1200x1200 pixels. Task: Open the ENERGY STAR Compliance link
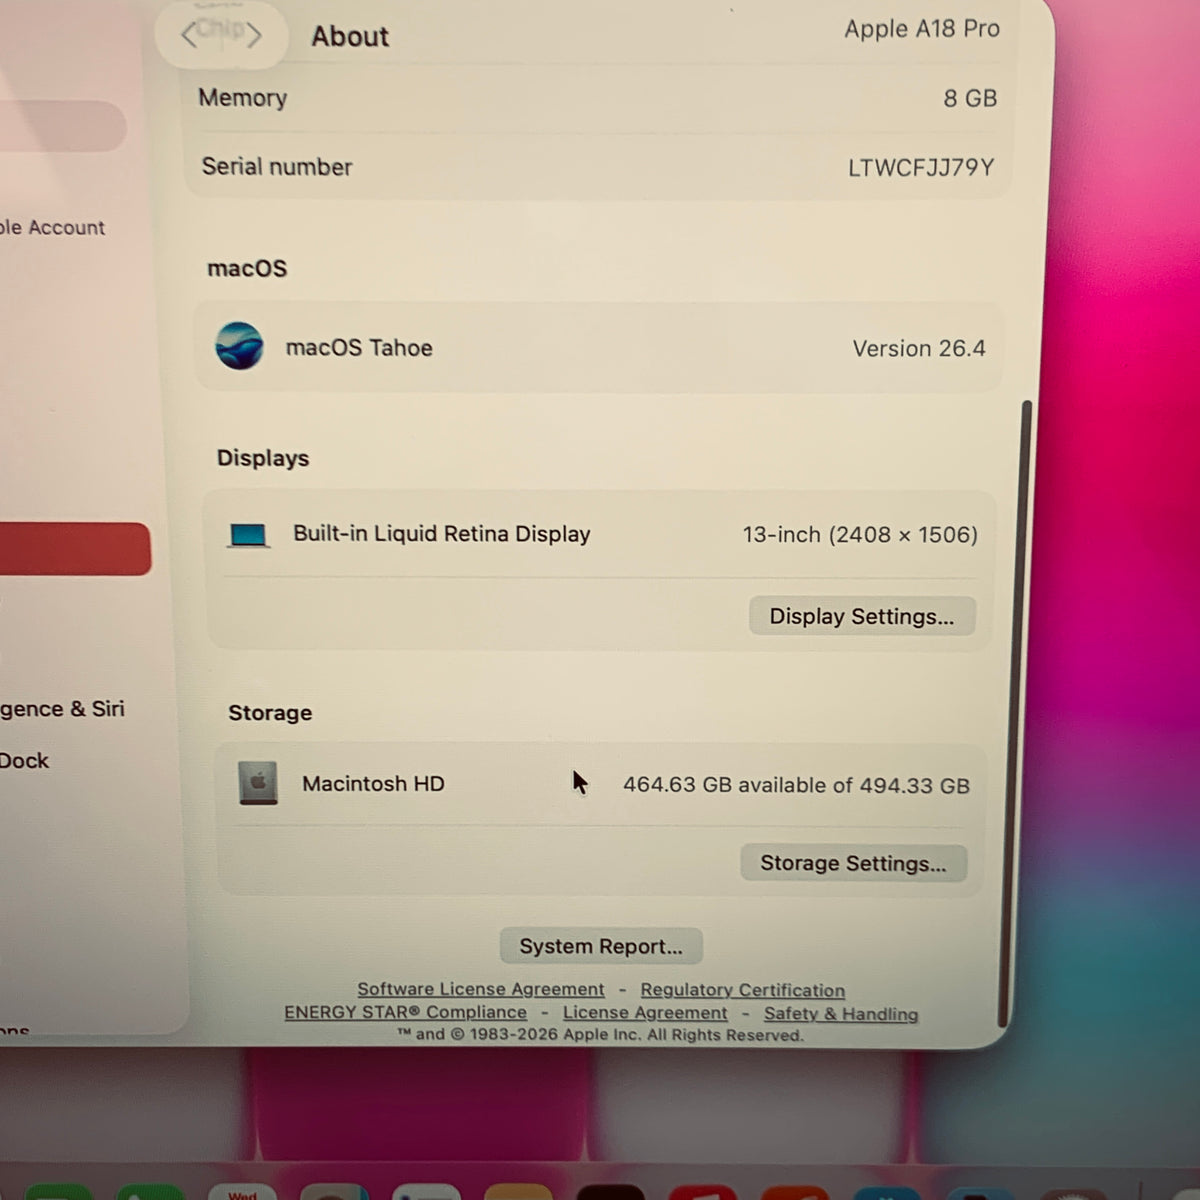tap(405, 1012)
